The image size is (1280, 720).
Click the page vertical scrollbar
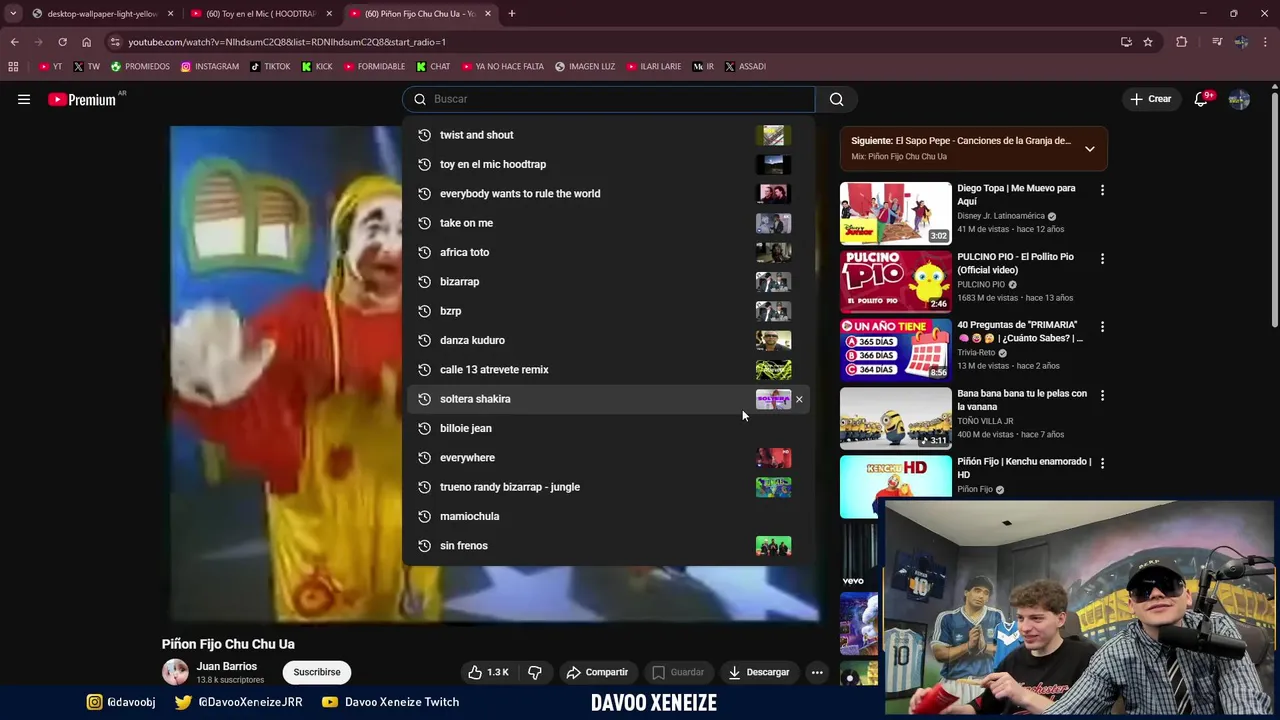(x=1274, y=210)
